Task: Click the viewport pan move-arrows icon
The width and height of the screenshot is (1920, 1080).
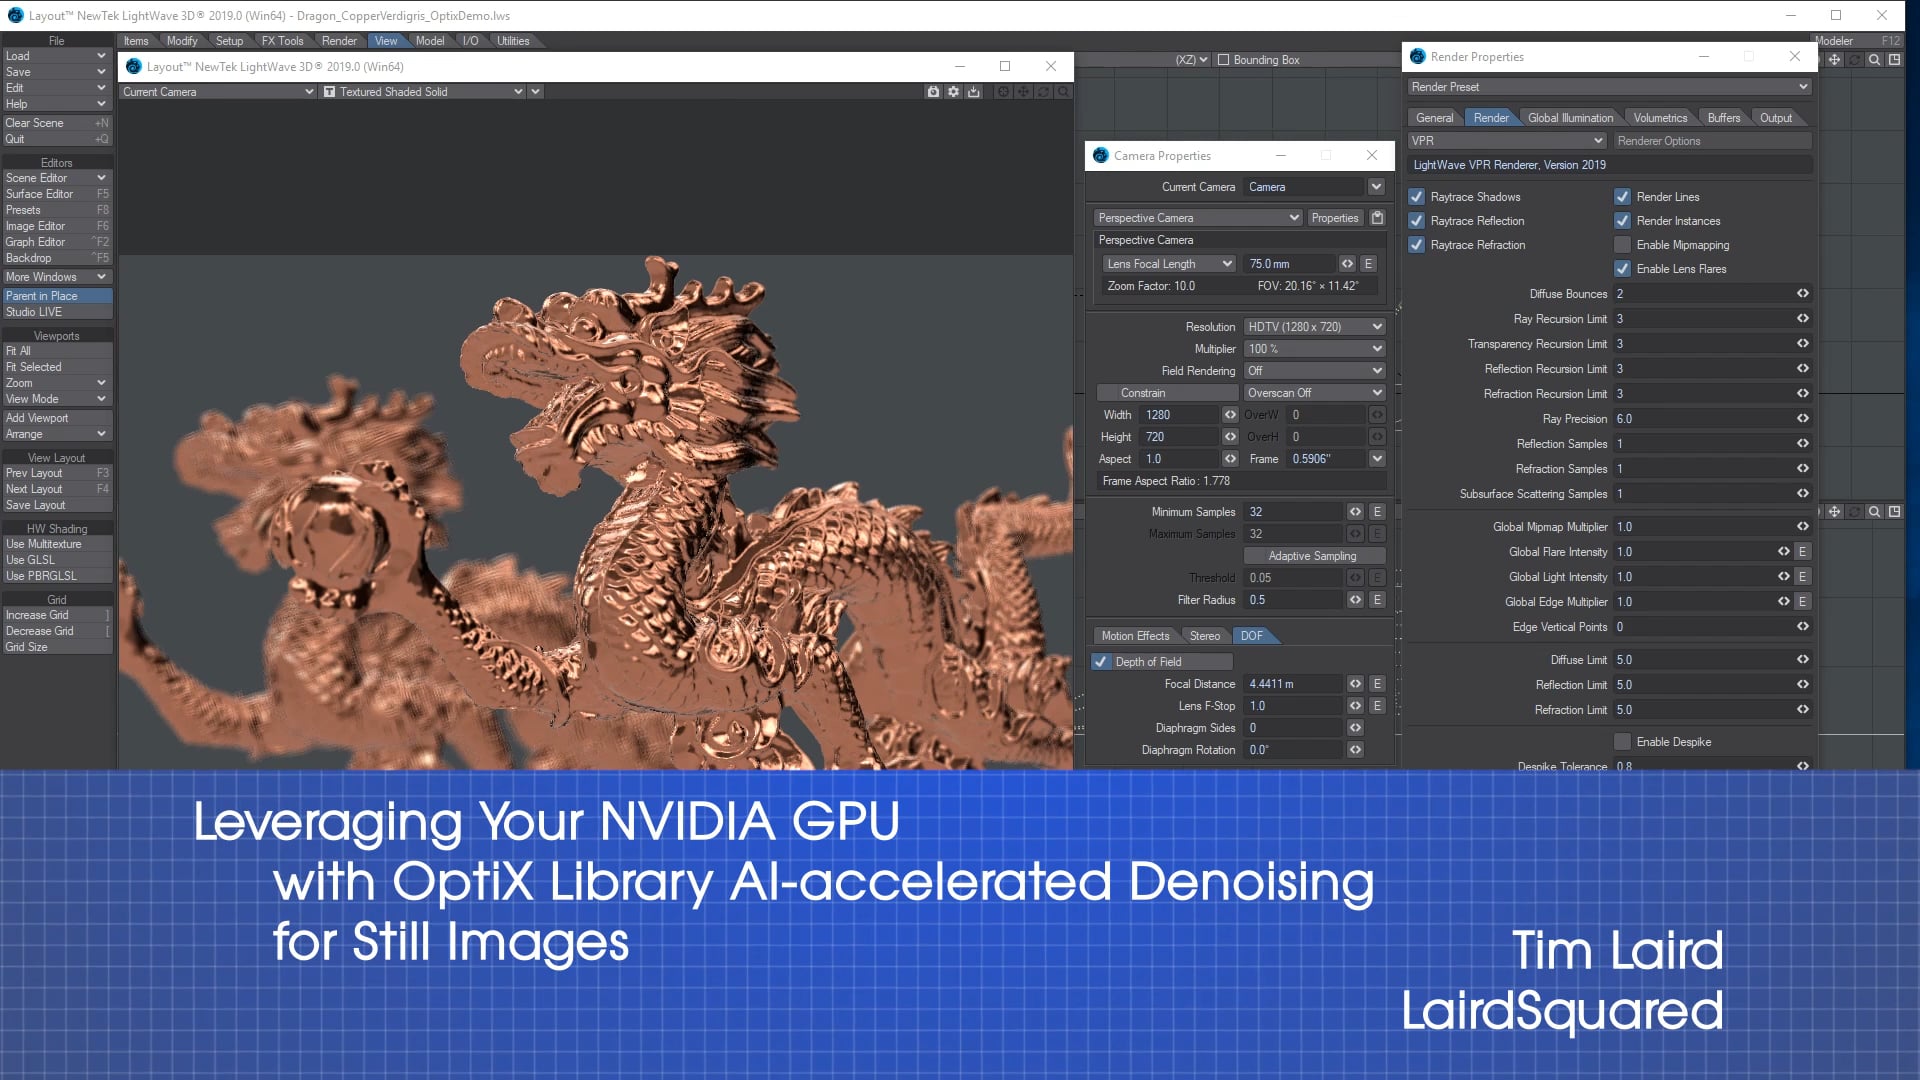Action: (x=1023, y=92)
